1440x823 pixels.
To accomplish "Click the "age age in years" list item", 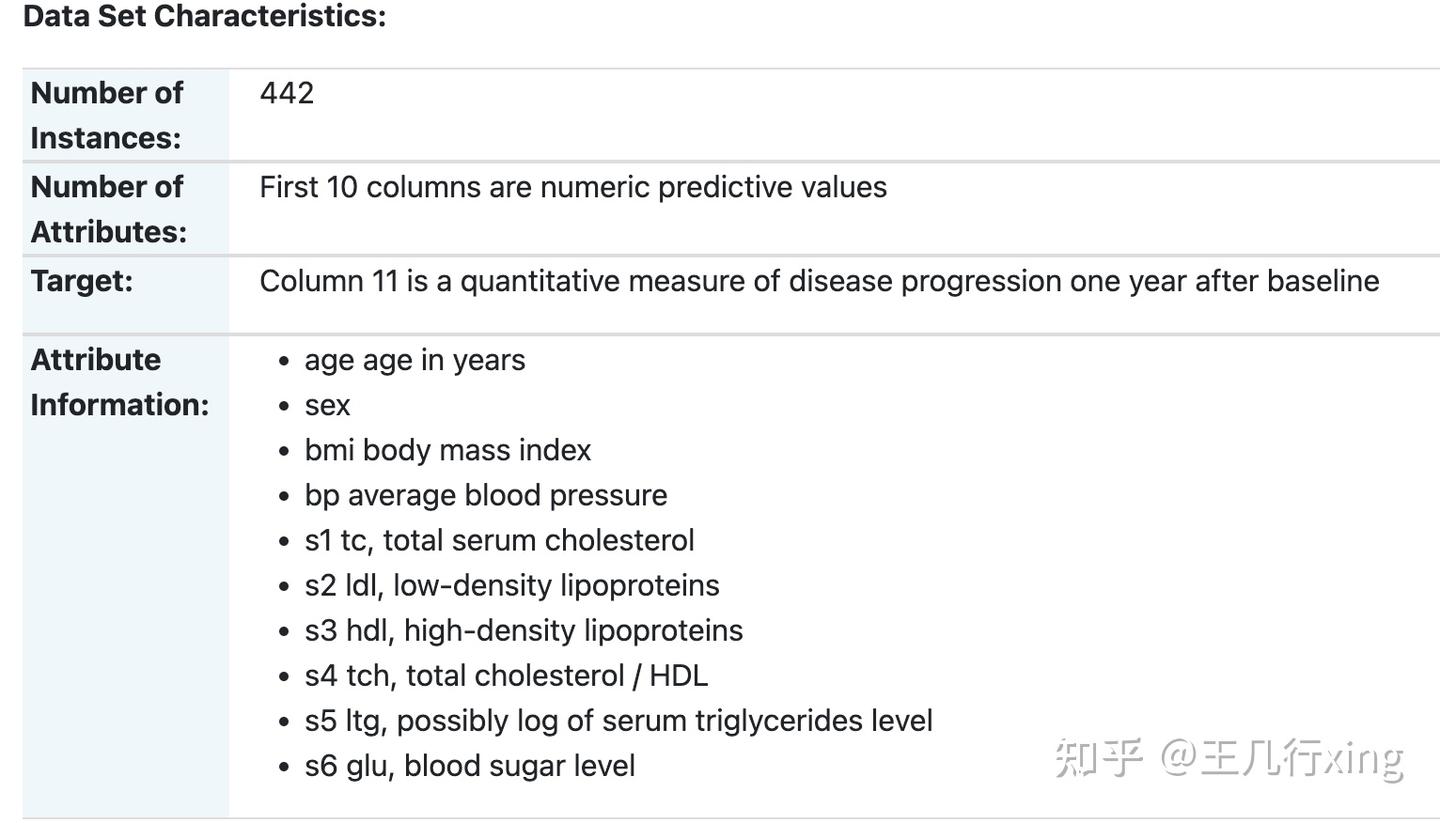I will pyautogui.click(x=415, y=360).
